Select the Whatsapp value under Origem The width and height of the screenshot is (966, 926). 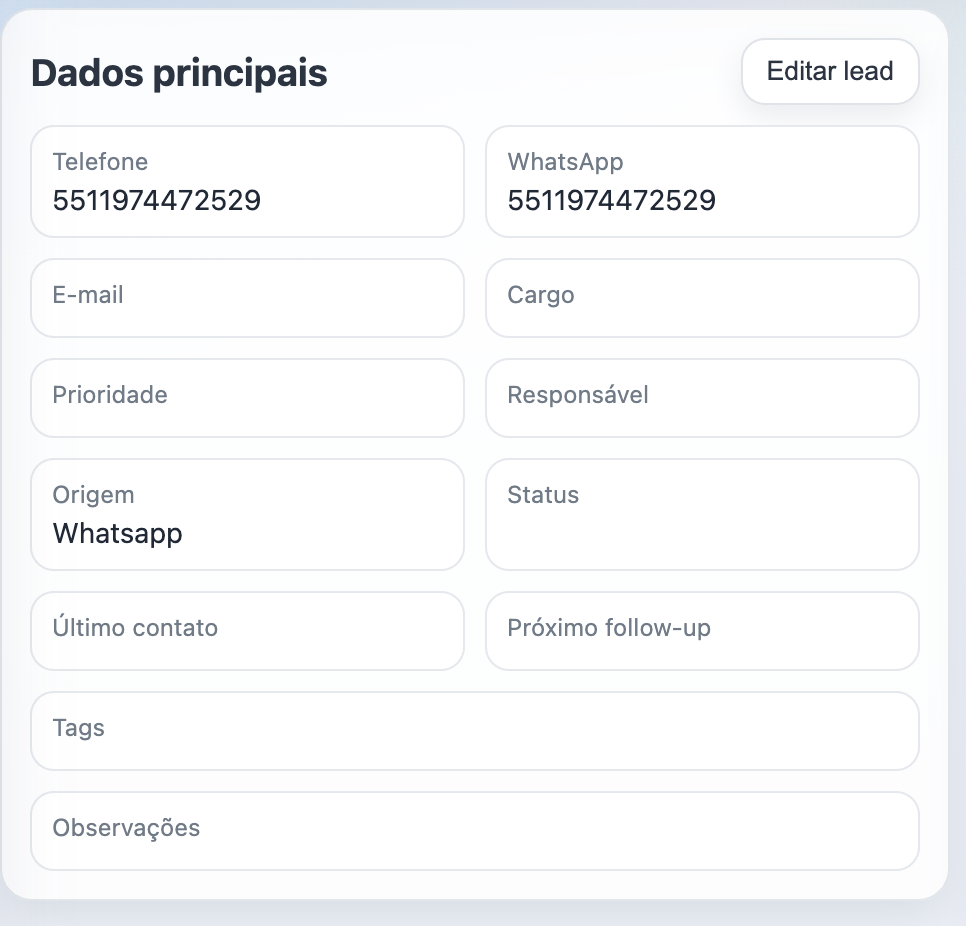[x=118, y=533]
